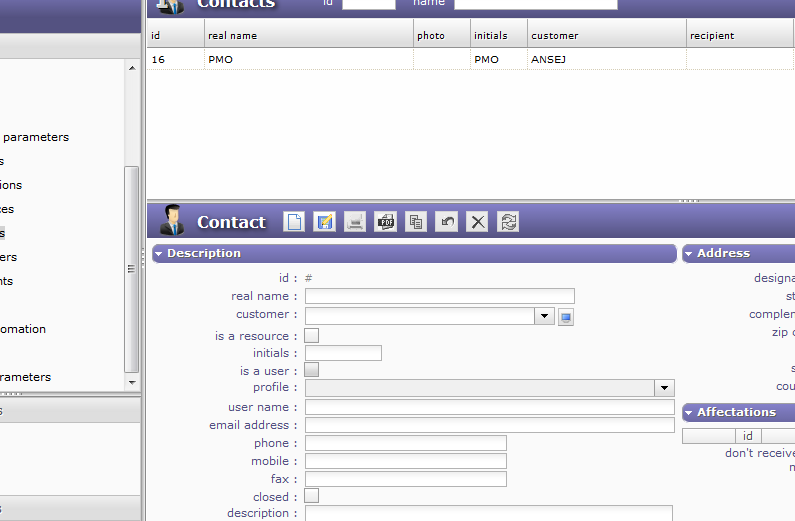
Task: Collapse the Affectations section
Action: click(x=689, y=413)
